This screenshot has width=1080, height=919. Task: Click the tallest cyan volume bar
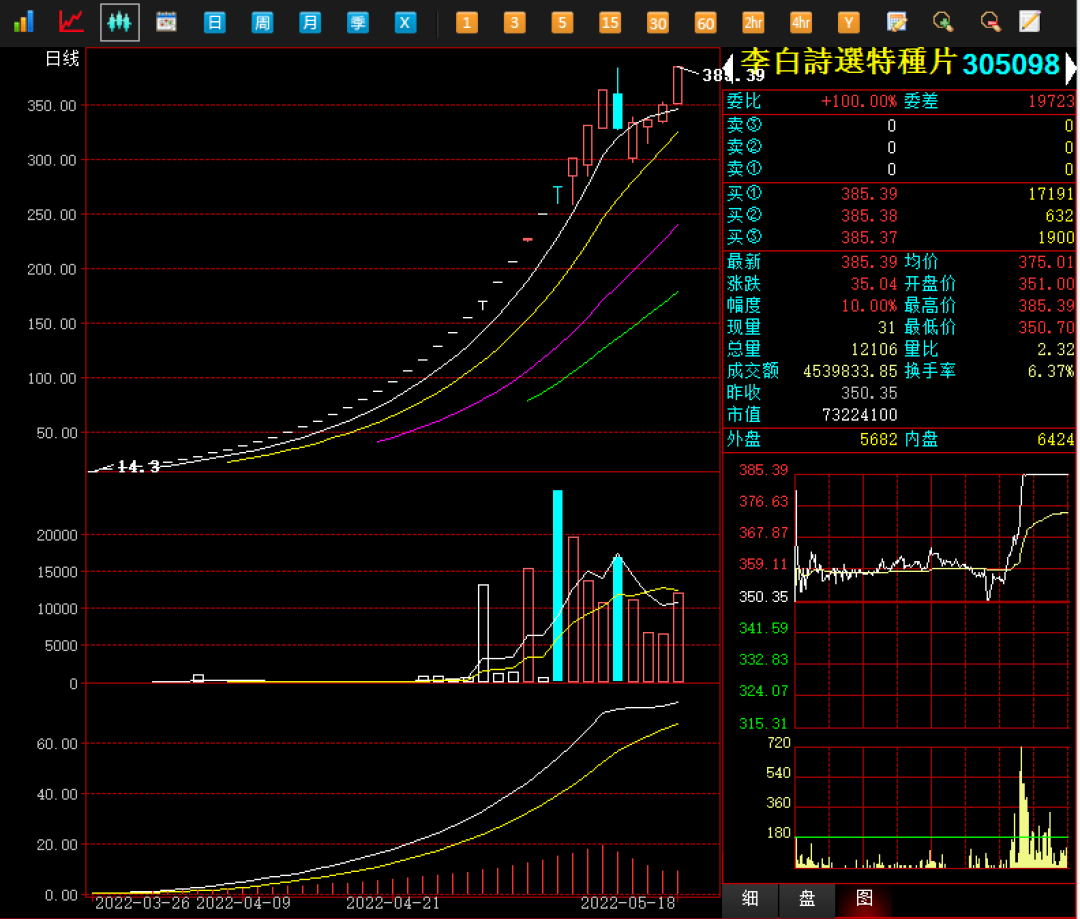(558, 586)
